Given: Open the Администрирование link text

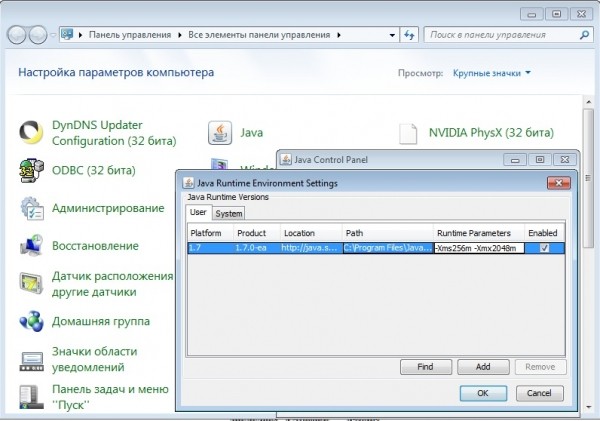Looking at the screenshot, I should [x=108, y=208].
